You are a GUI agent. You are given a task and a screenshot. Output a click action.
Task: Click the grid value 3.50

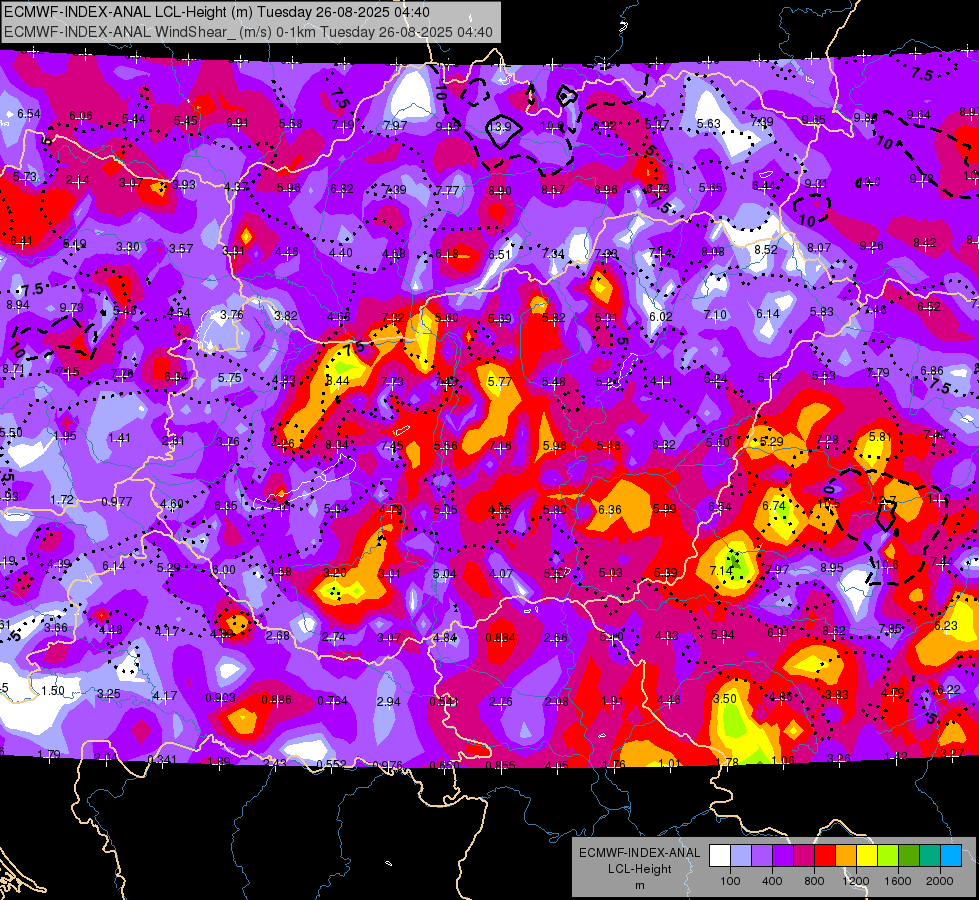tap(725, 698)
